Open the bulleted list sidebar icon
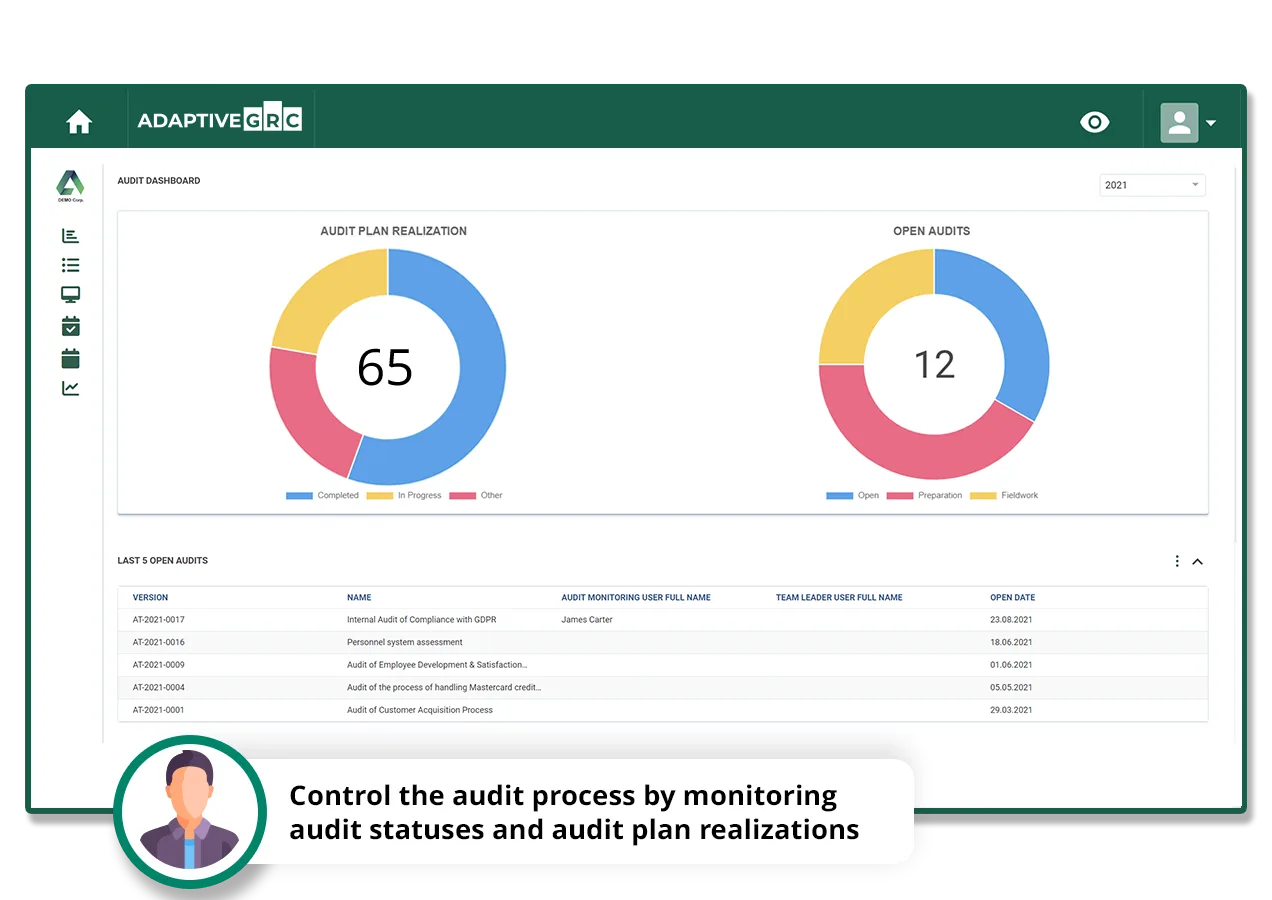This screenshot has width=1272, height=900. 70,265
